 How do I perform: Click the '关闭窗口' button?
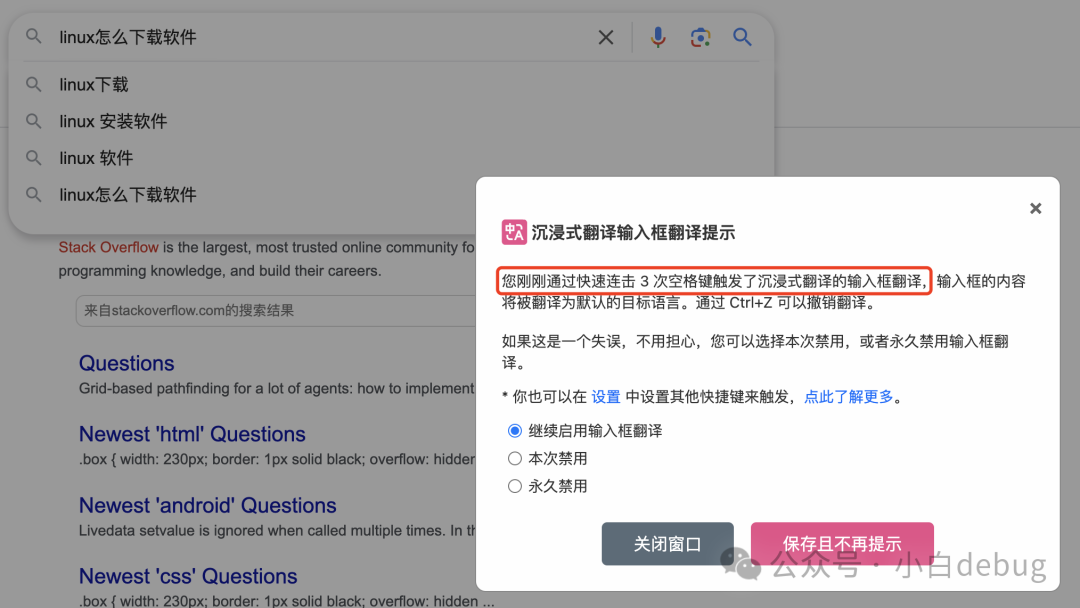[667, 544]
